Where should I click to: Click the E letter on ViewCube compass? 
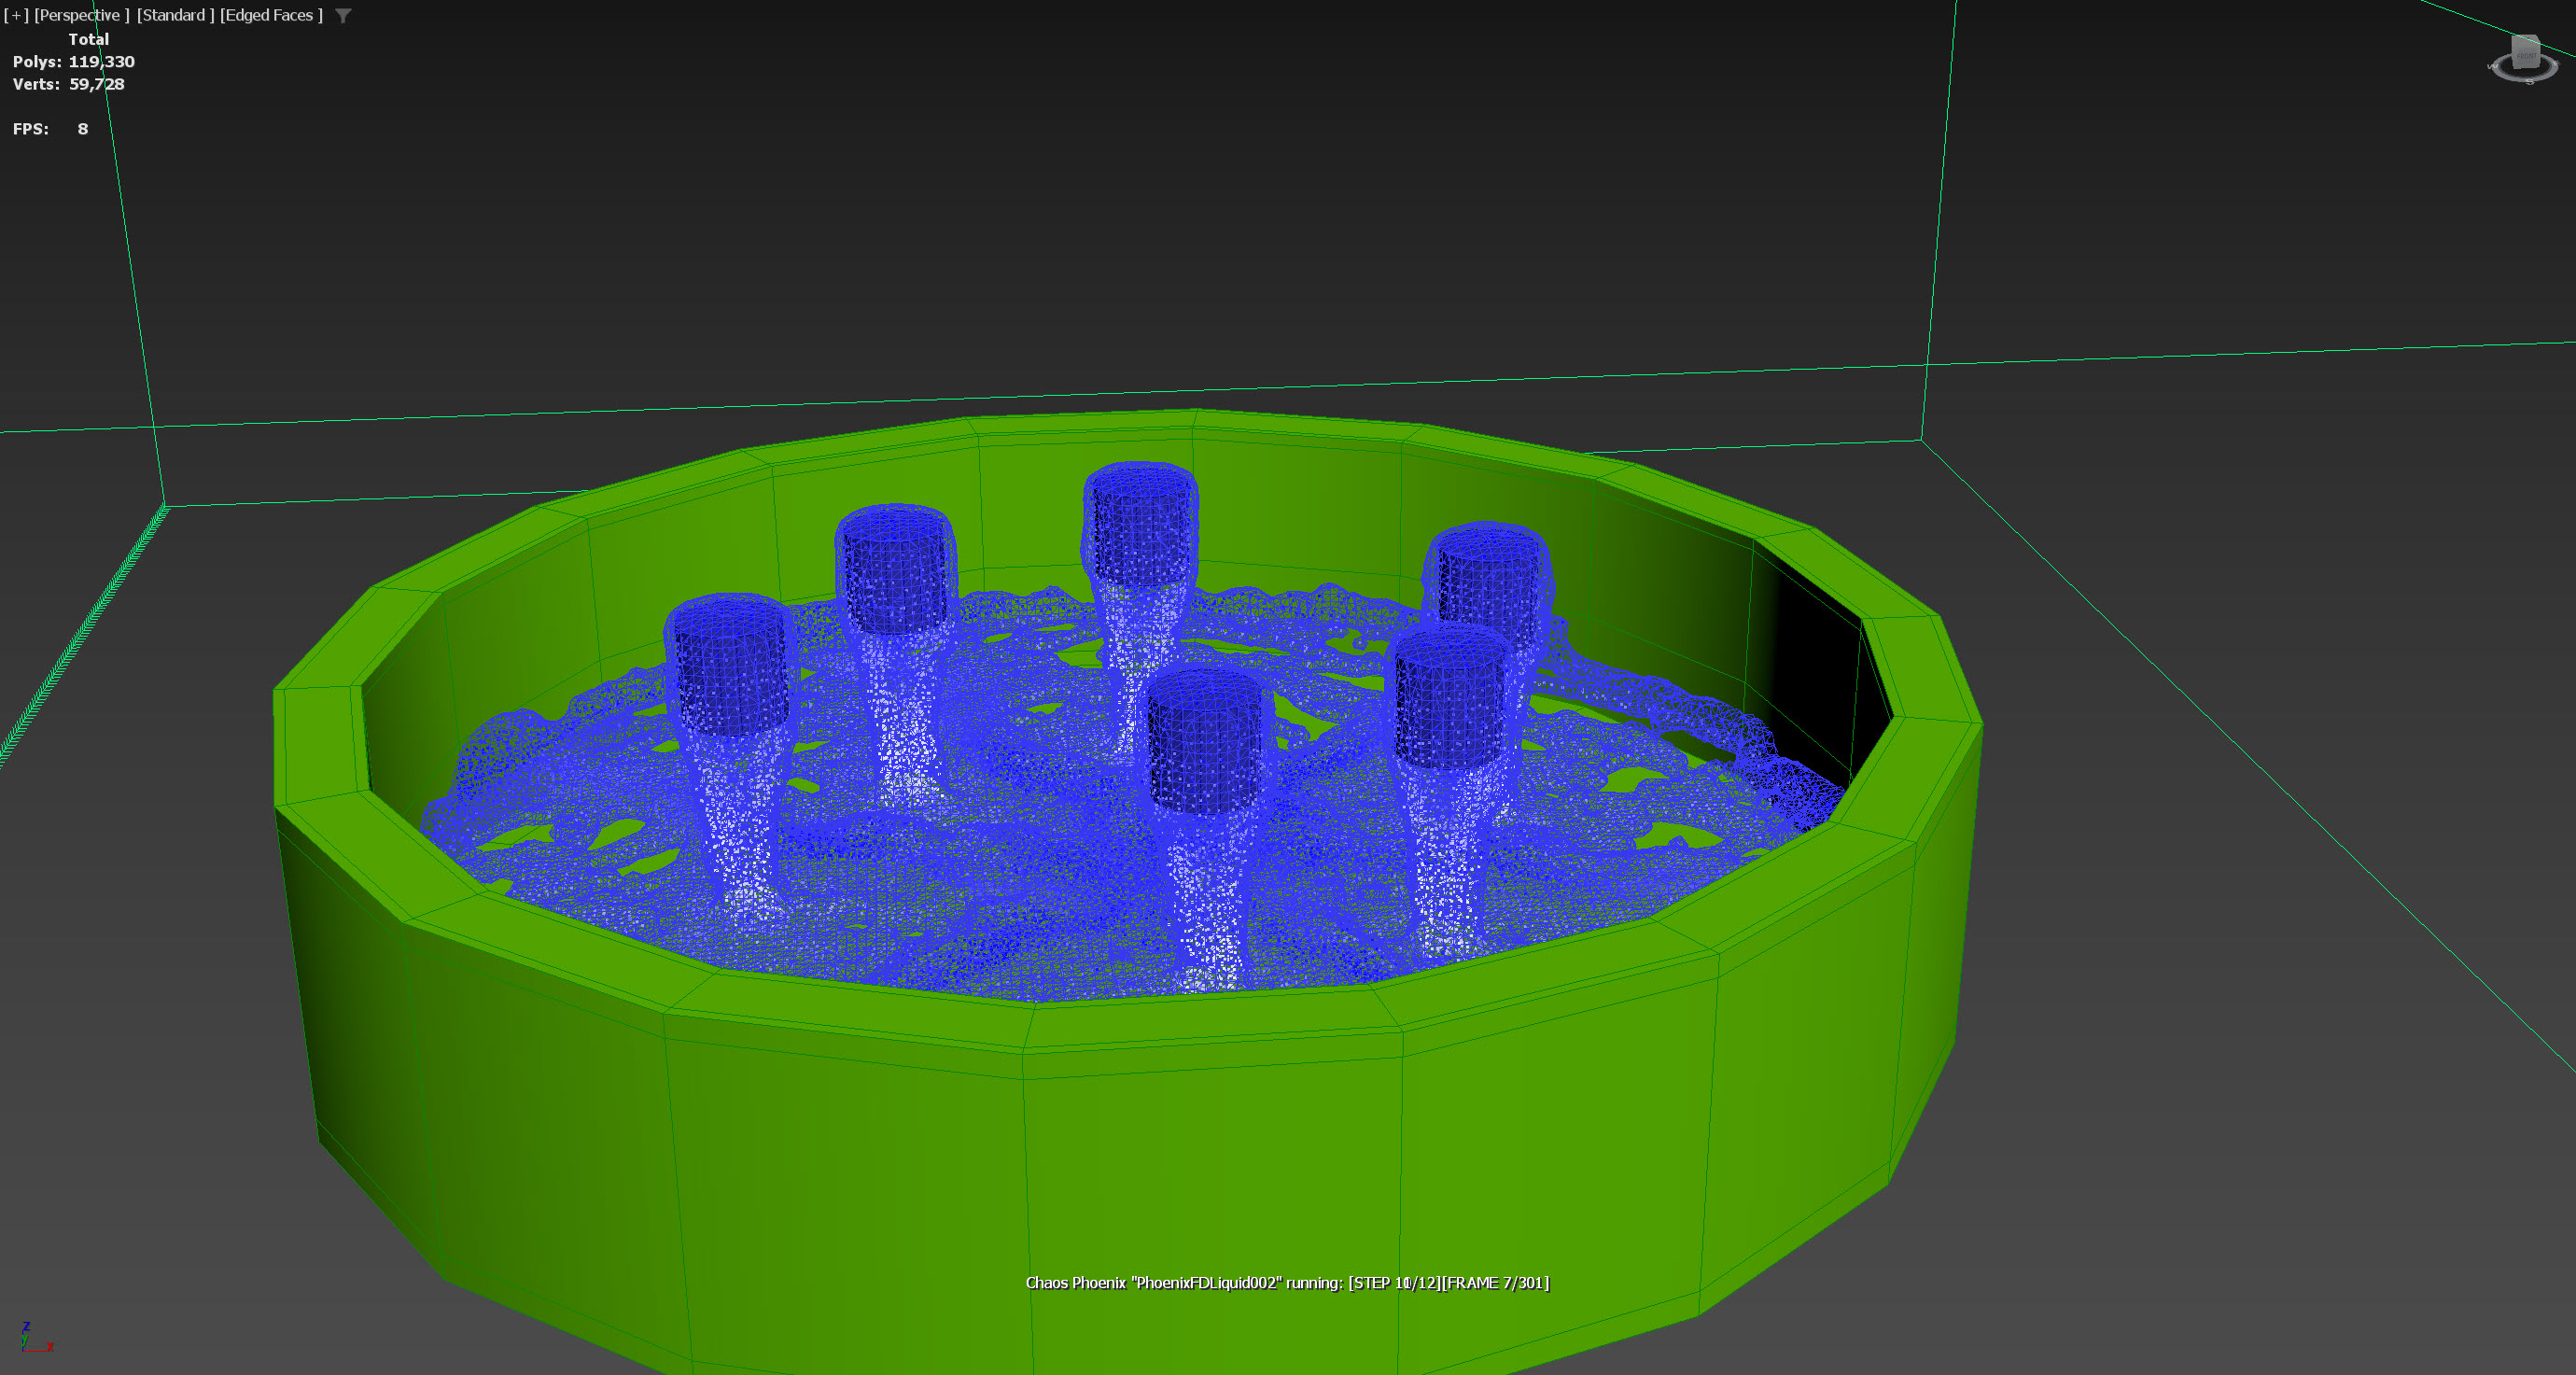2557,63
